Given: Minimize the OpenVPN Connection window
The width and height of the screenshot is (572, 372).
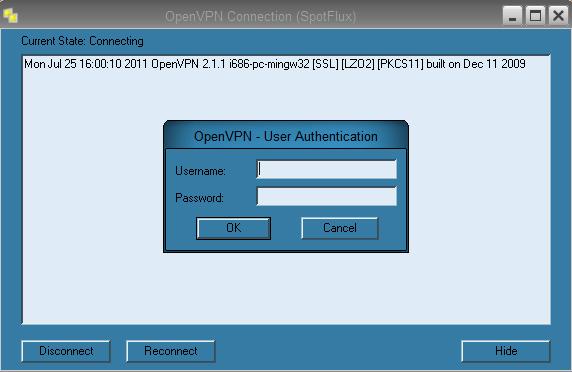Looking at the screenshot, I should [x=513, y=16].
